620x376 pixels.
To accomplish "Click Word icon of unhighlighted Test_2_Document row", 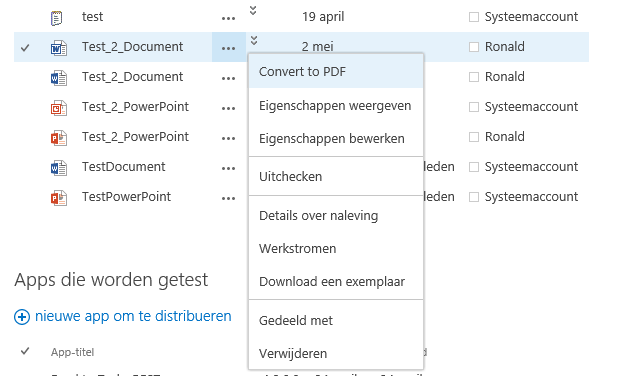I will click(x=59, y=78).
